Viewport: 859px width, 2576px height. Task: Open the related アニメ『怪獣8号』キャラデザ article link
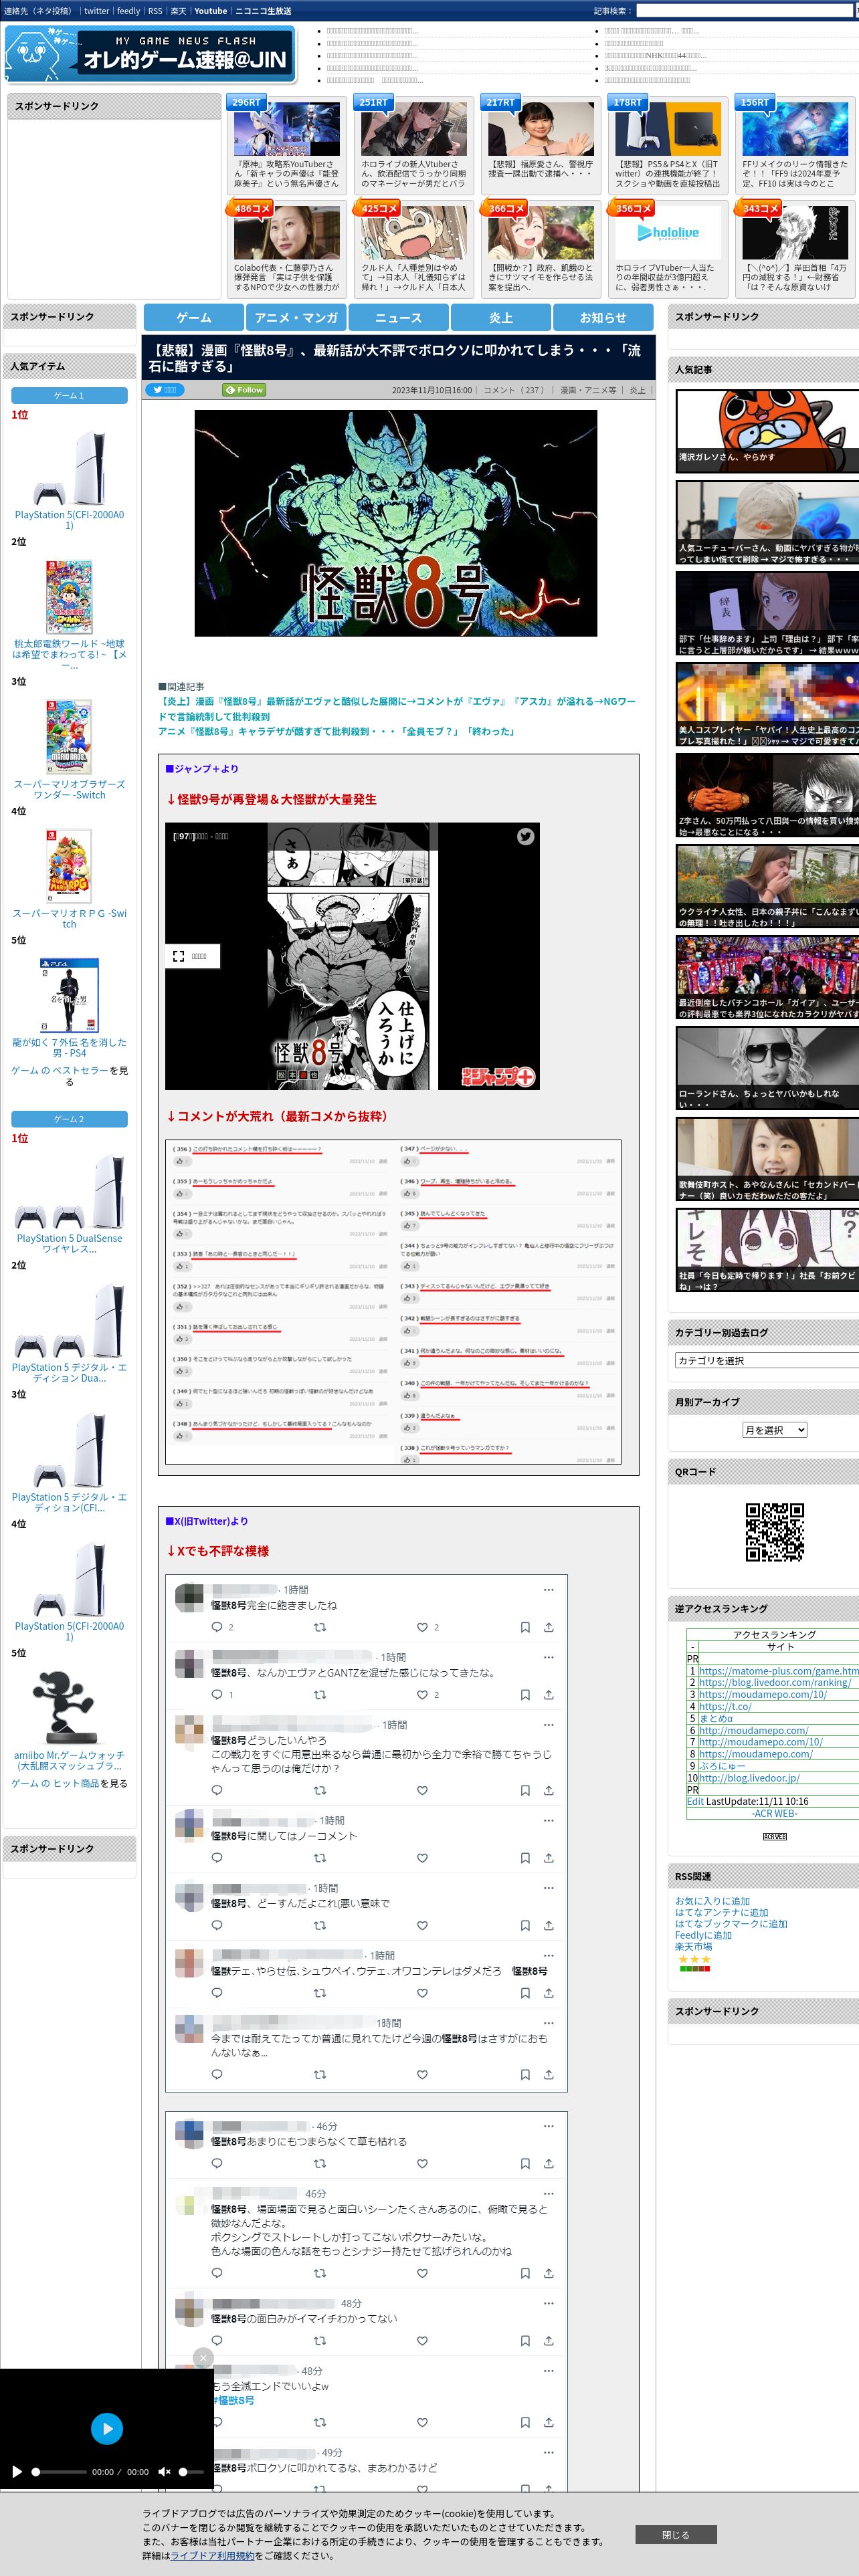(x=336, y=731)
